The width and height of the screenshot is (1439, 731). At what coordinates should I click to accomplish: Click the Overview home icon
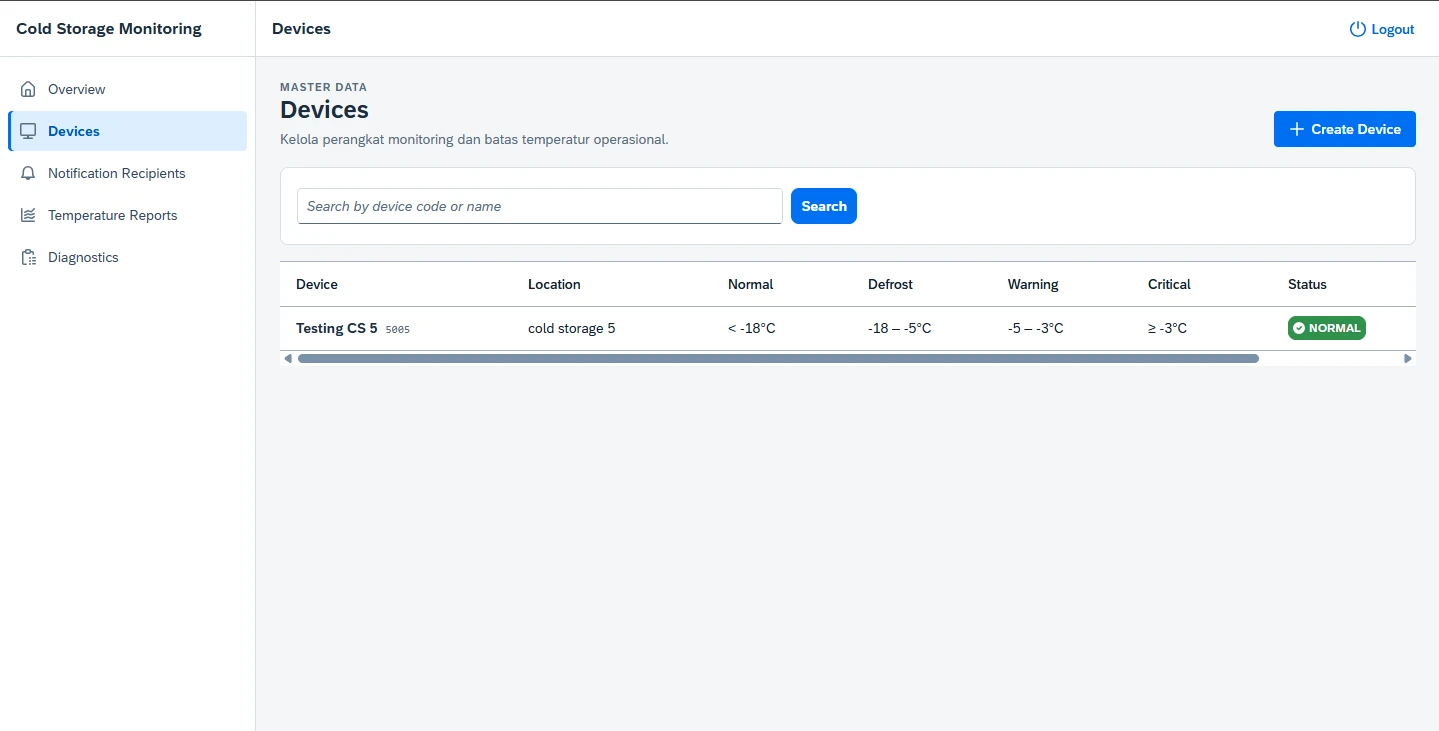(x=28, y=89)
